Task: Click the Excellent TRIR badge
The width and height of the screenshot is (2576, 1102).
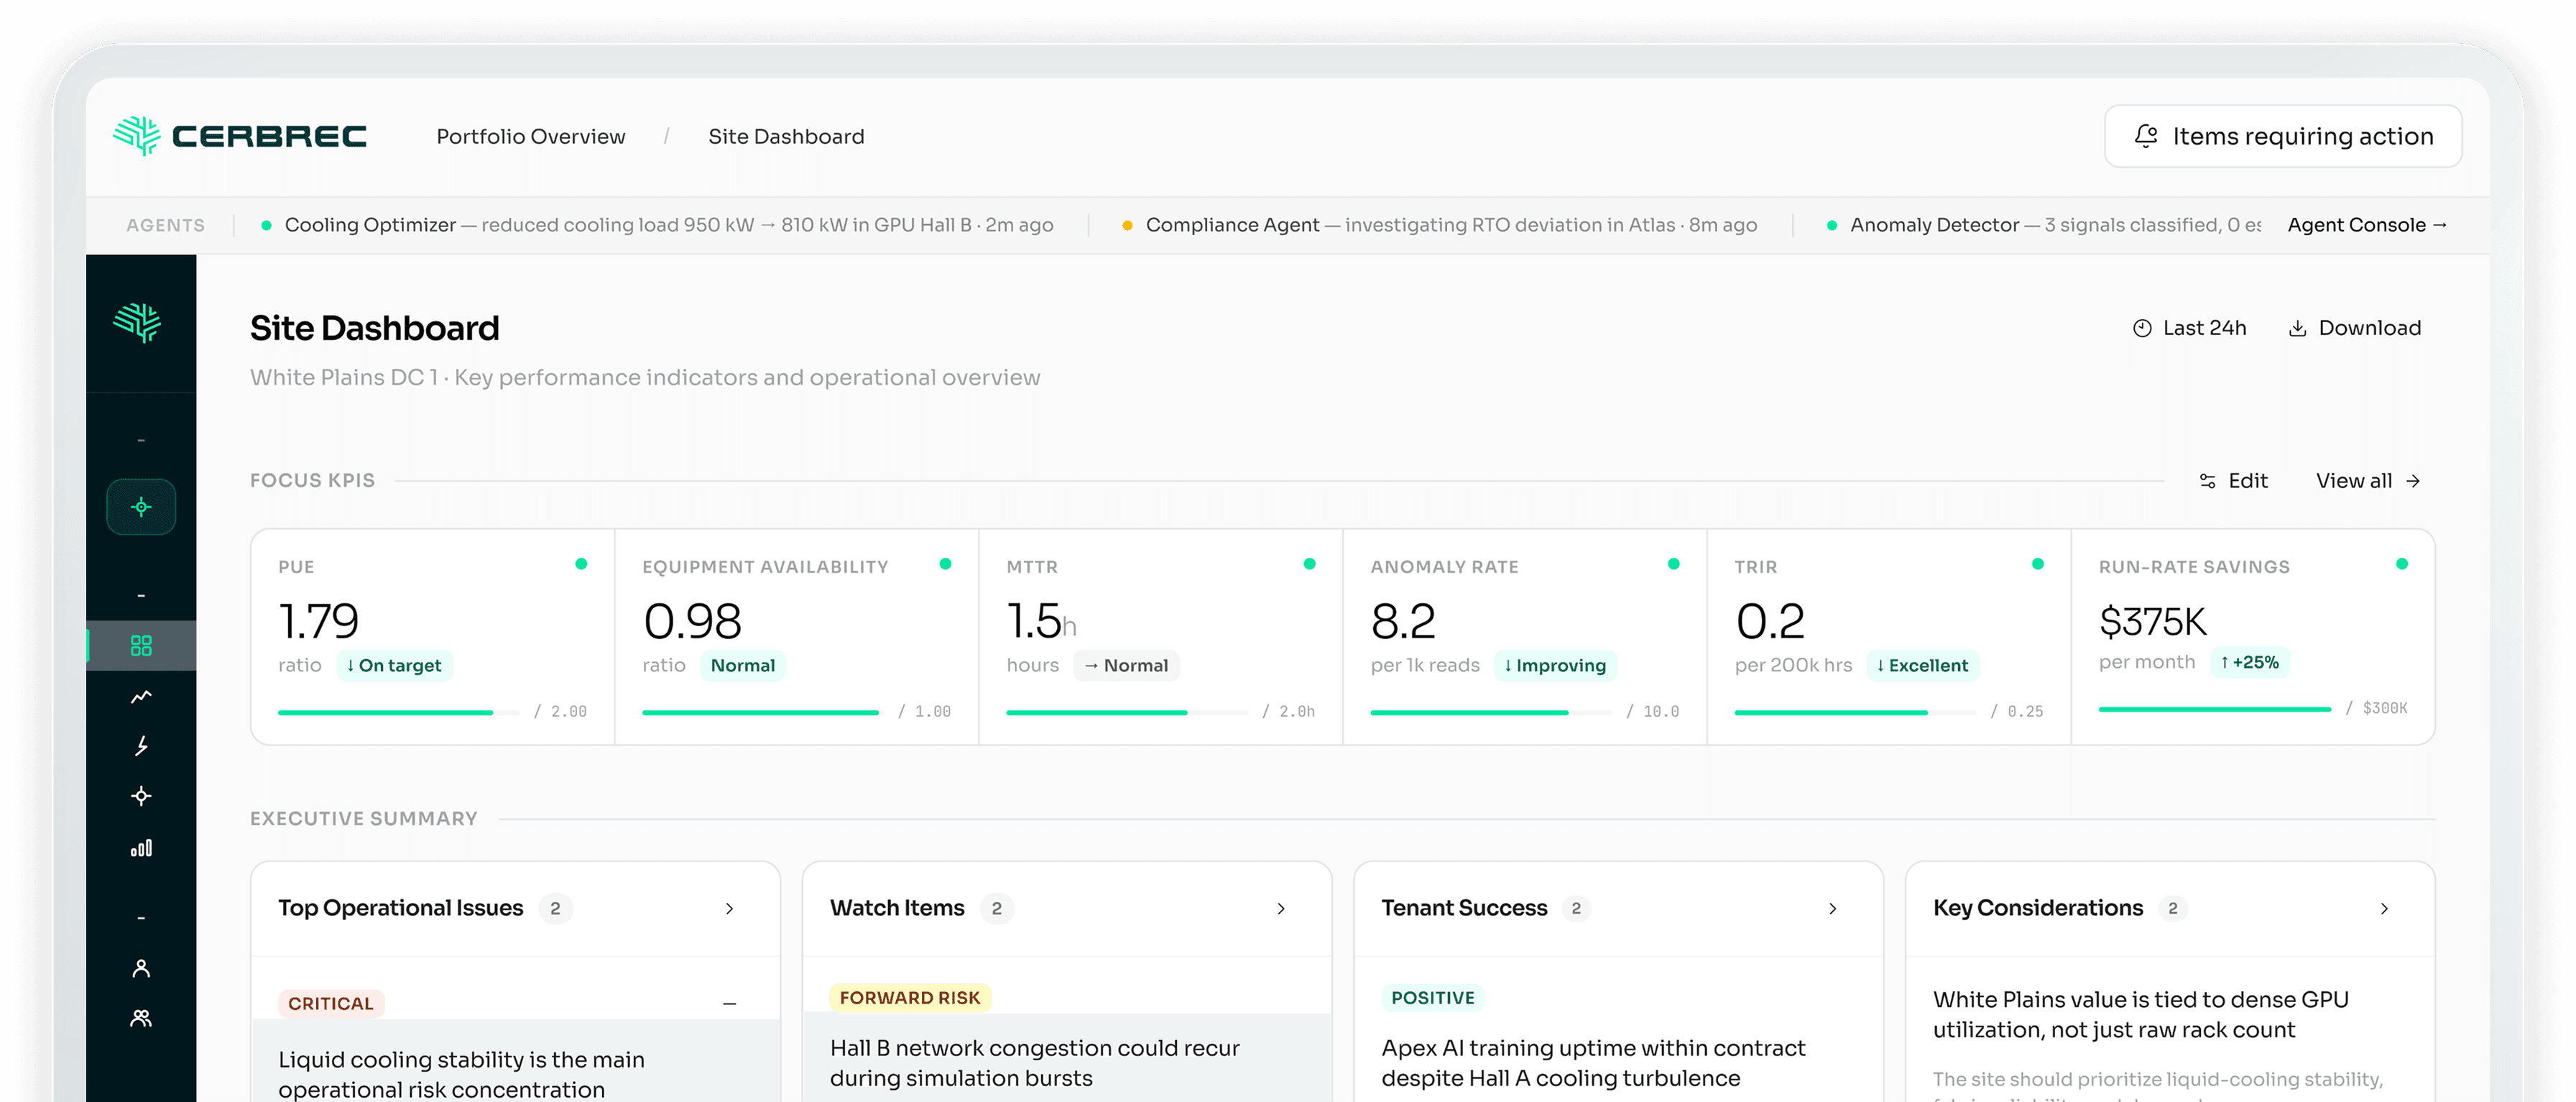Action: point(1922,665)
